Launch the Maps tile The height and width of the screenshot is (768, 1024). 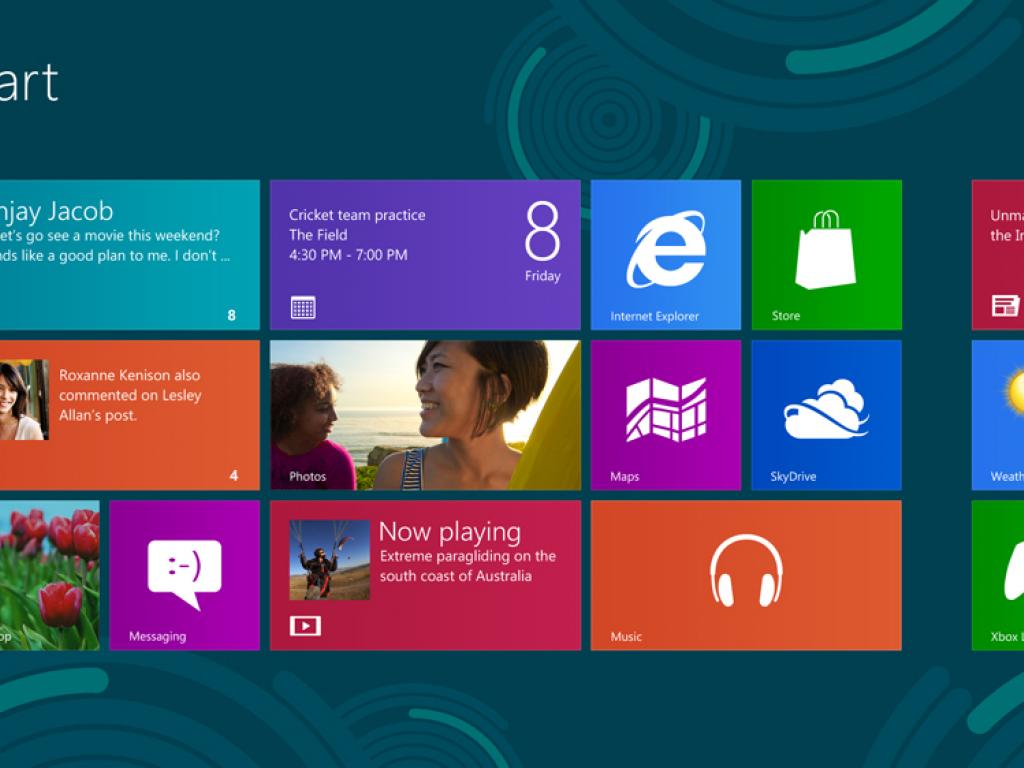click(665, 415)
